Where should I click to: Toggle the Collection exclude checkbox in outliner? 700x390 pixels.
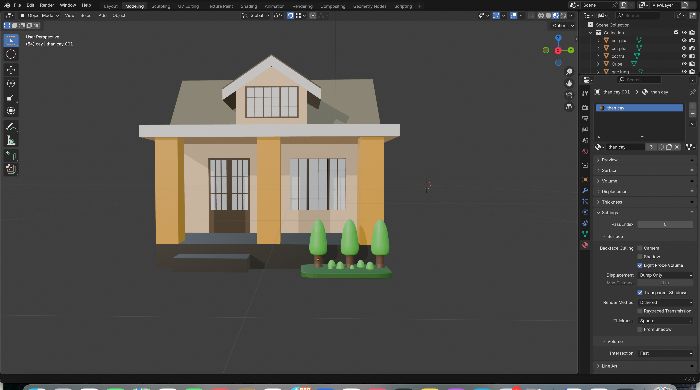pos(676,33)
